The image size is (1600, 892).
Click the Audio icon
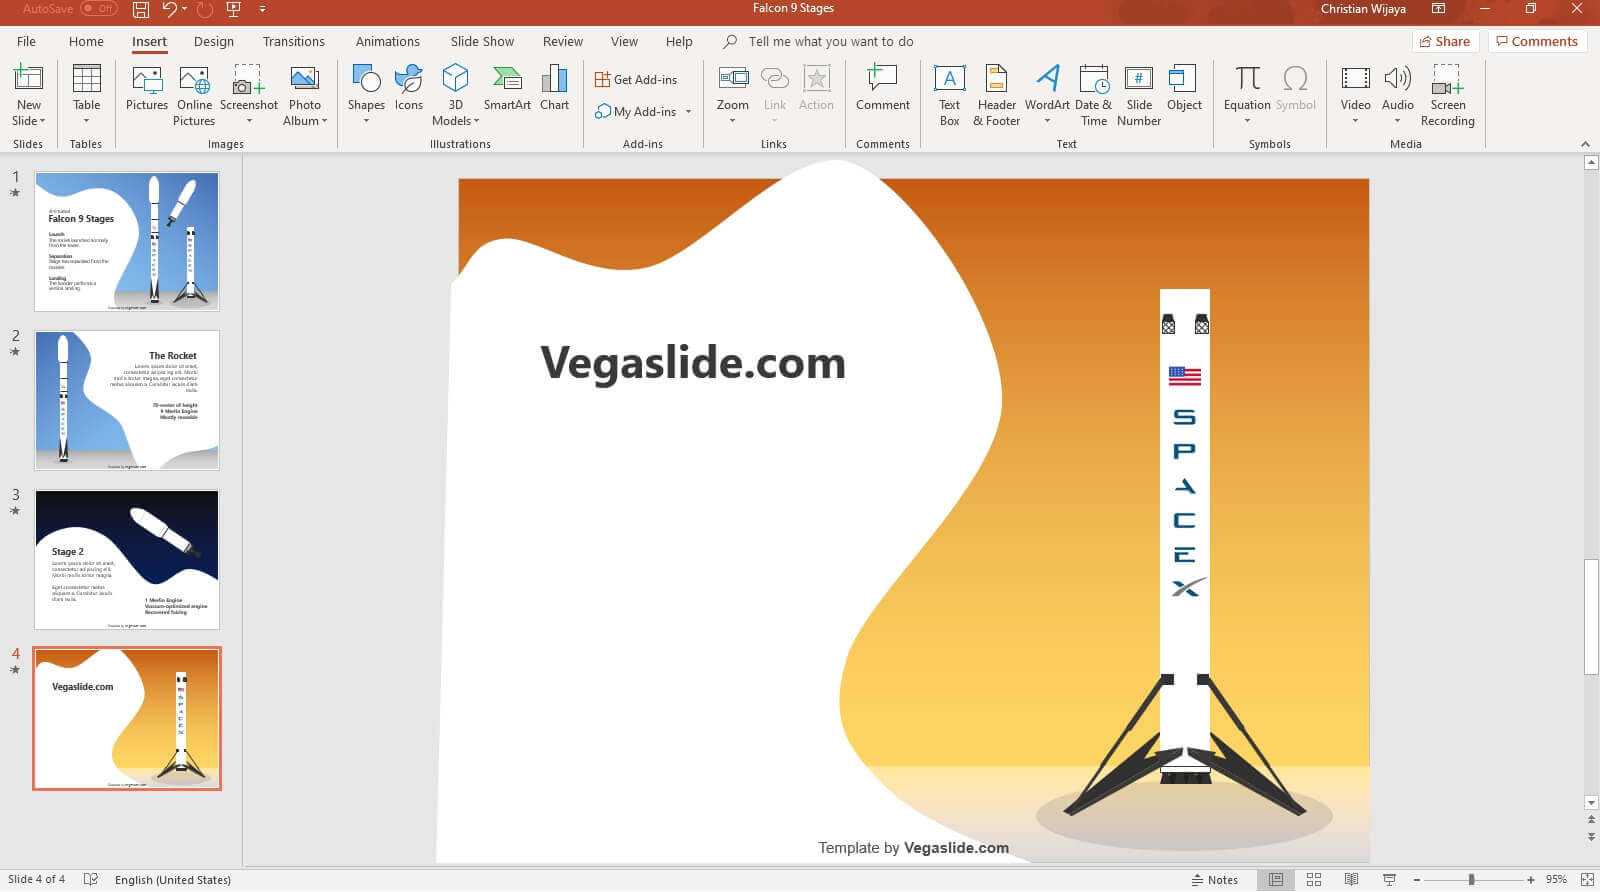tap(1397, 79)
